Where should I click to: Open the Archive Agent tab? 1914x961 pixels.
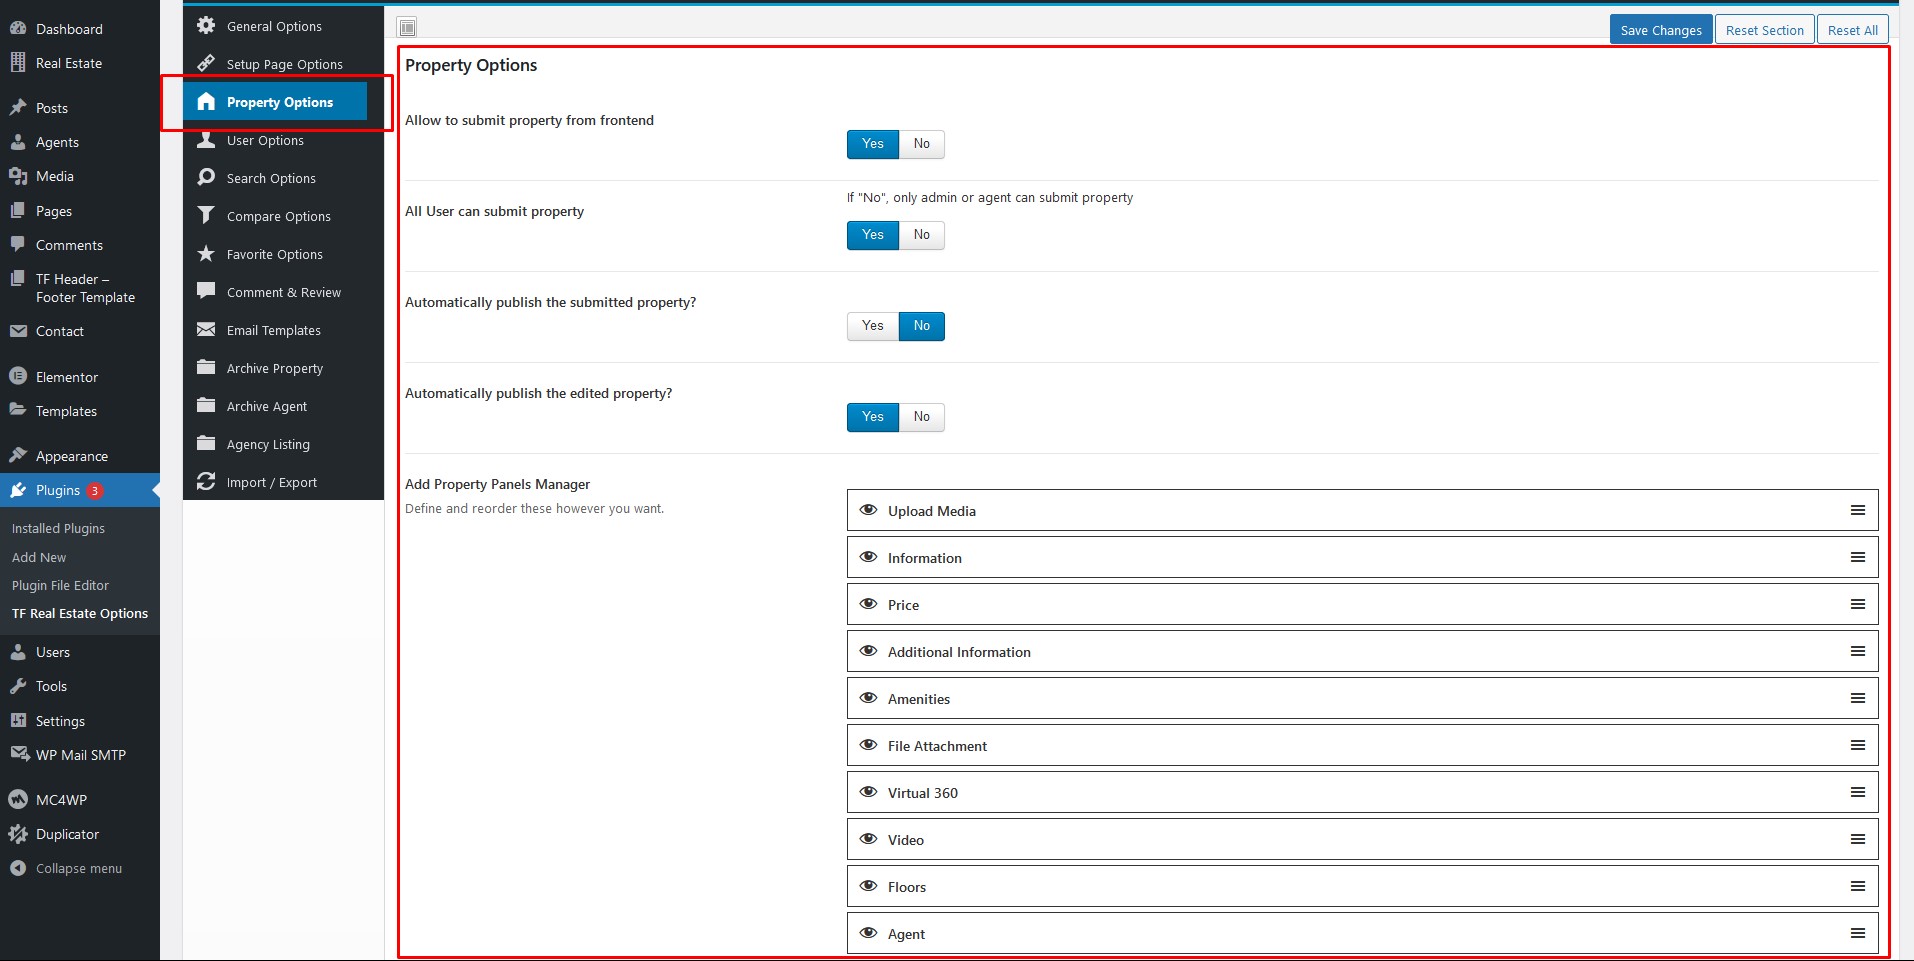[x=283, y=406]
